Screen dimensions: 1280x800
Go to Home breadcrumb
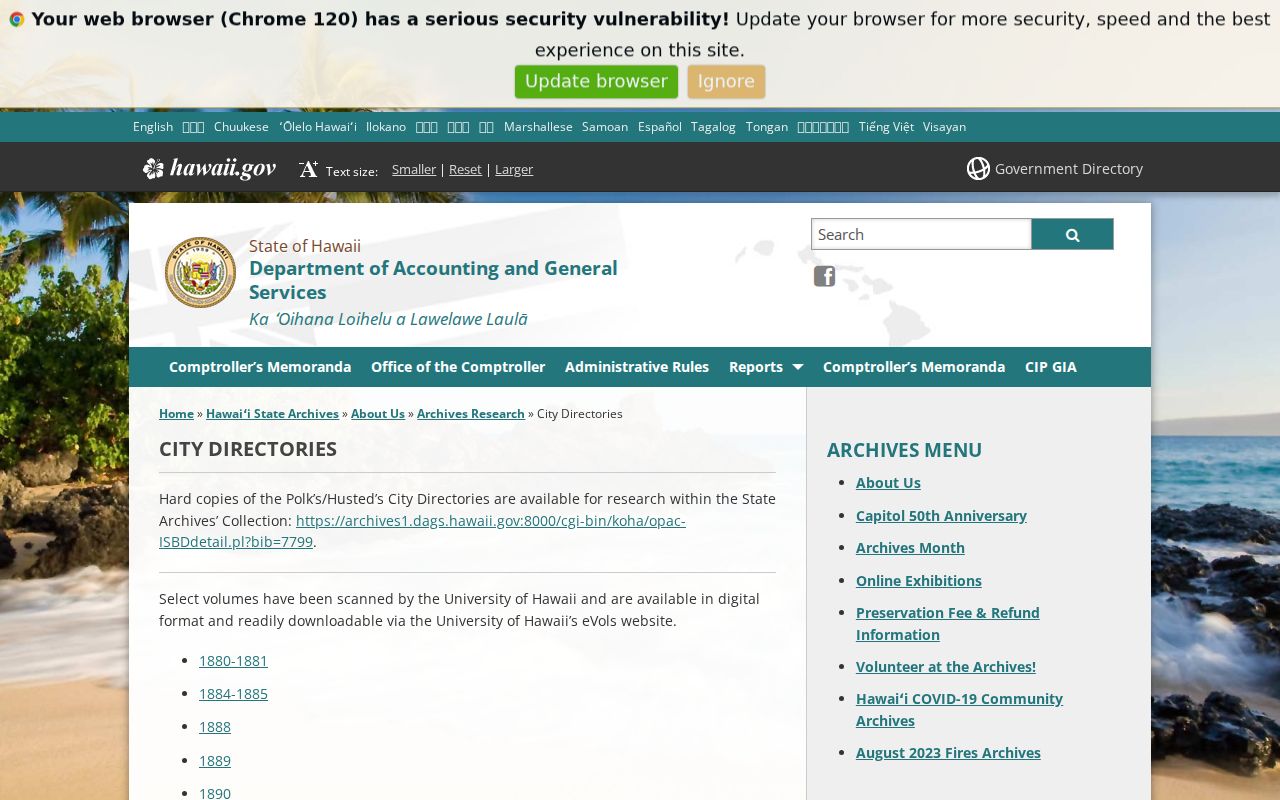point(176,413)
